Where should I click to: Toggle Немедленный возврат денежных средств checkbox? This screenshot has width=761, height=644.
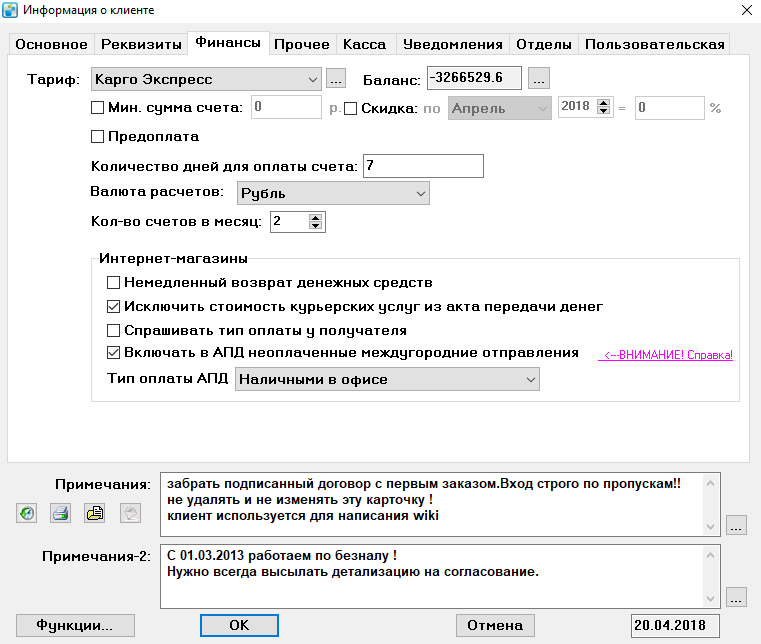point(113,282)
